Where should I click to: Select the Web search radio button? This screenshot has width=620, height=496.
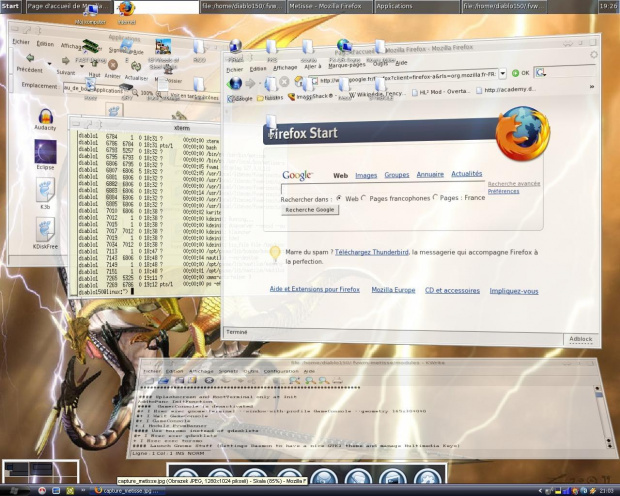coord(339,198)
